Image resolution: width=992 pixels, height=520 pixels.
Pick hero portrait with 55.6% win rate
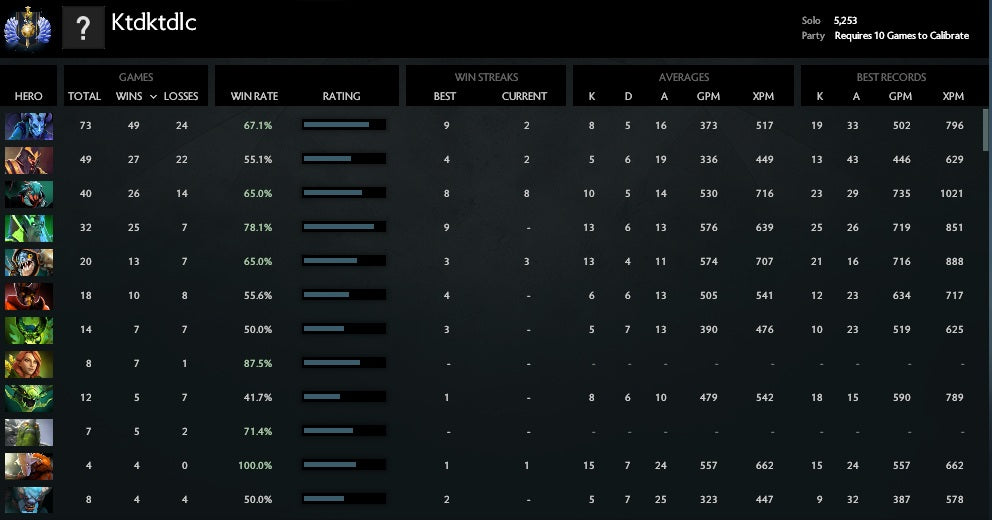29,296
